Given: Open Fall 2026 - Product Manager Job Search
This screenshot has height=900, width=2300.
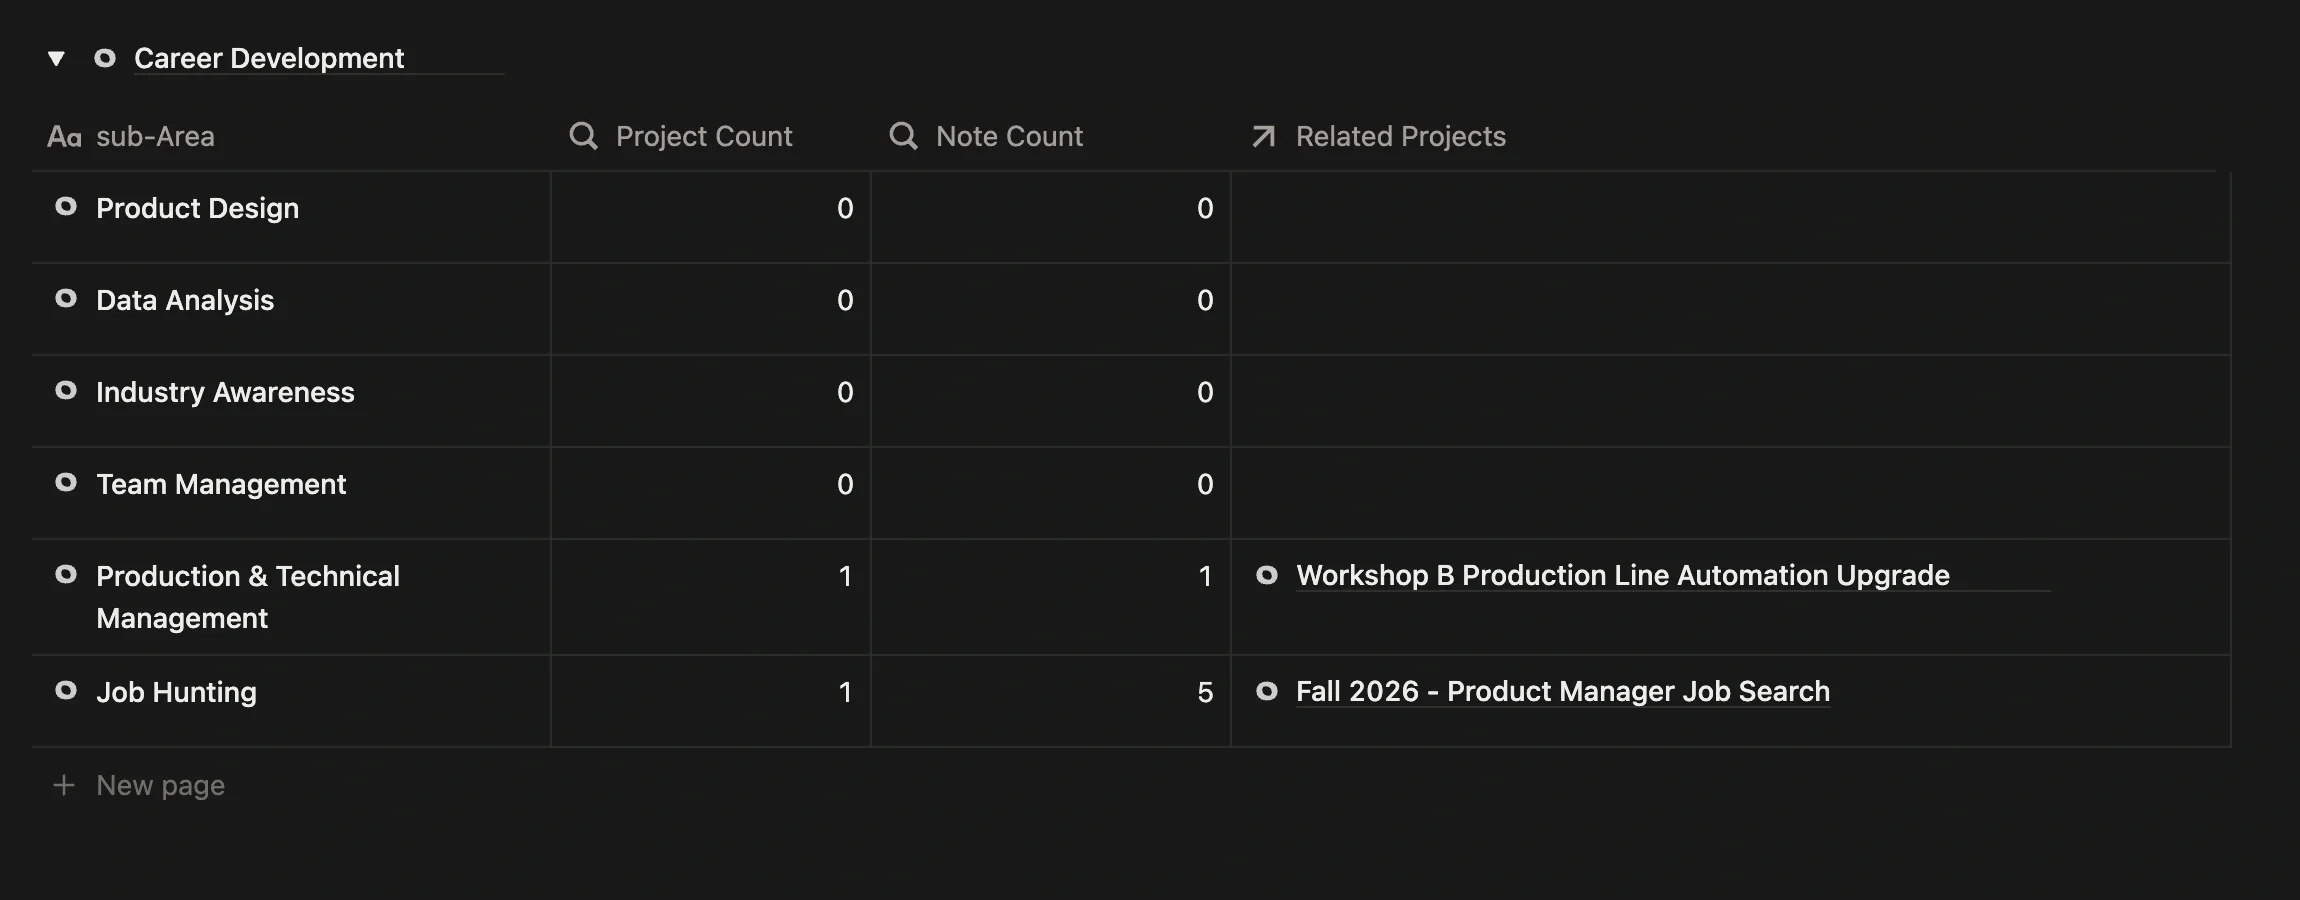Looking at the screenshot, I should tap(1562, 691).
